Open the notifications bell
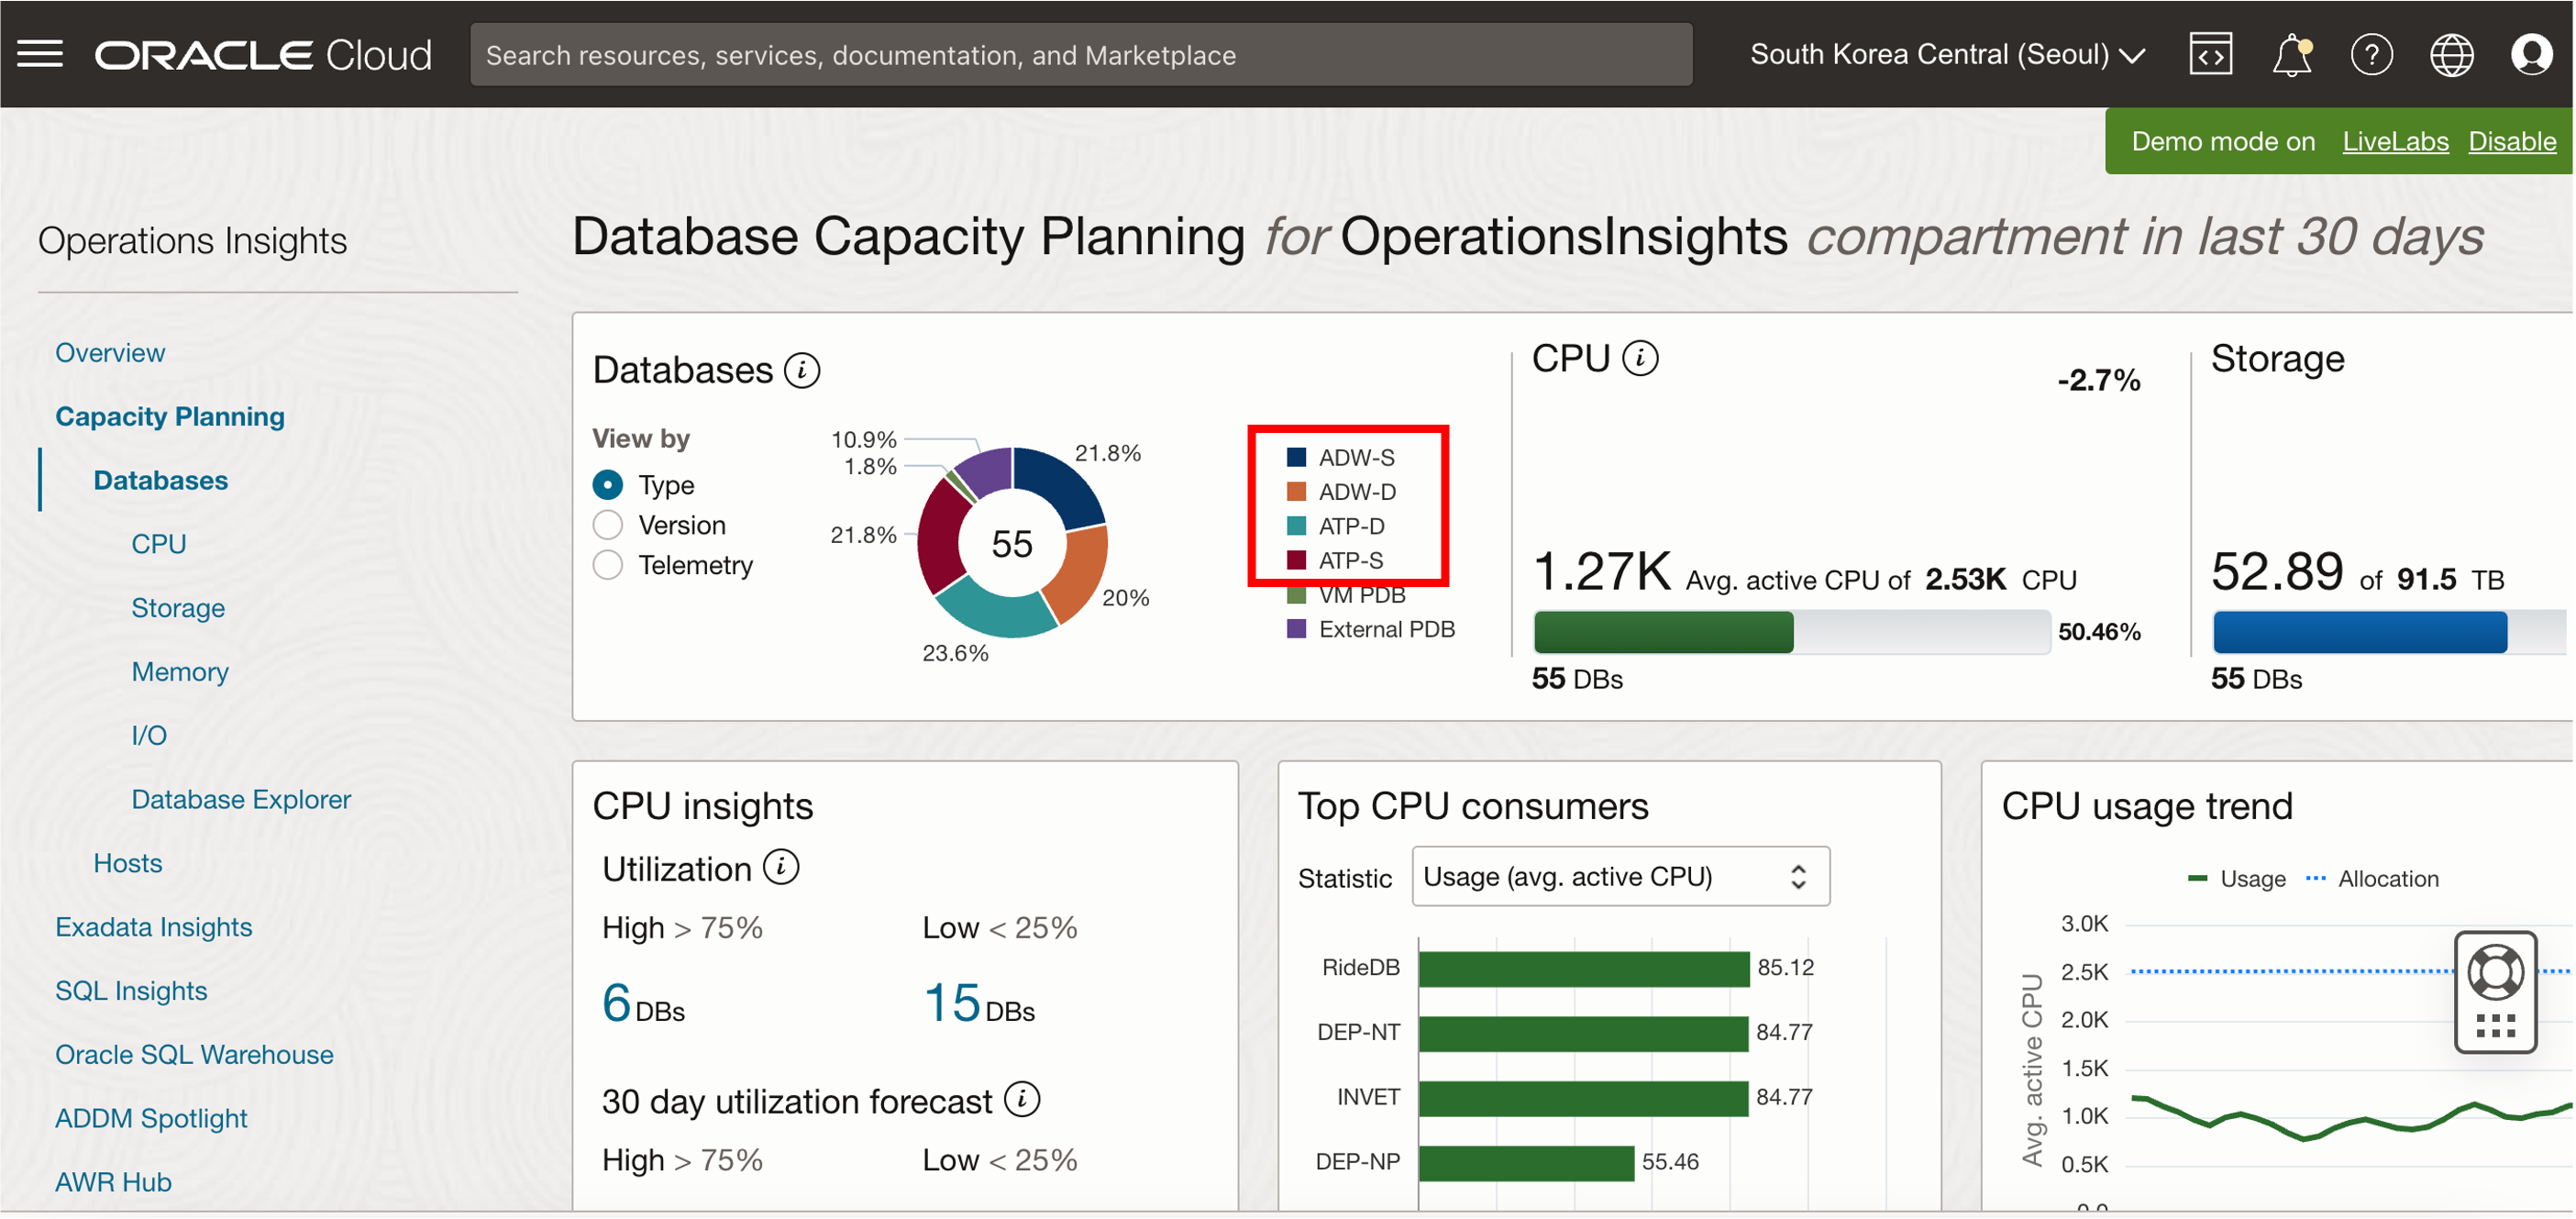The image size is (2576, 1219). pyautogui.click(x=2292, y=54)
